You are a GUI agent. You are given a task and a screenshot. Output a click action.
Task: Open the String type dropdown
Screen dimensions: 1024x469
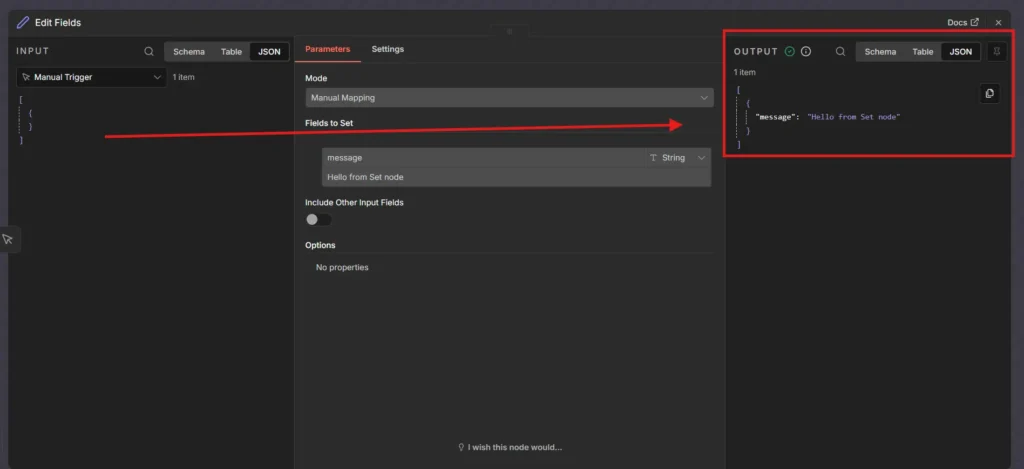(677, 157)
